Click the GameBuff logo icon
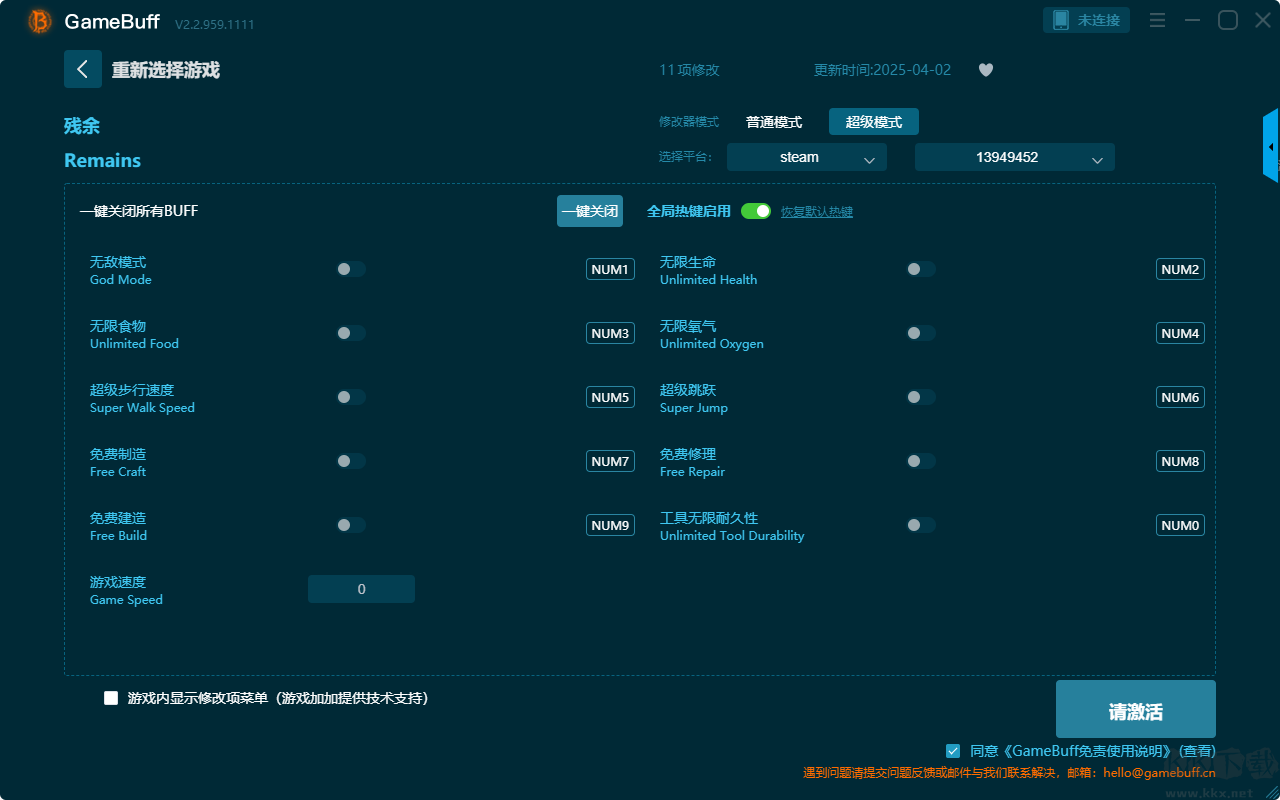 tap(40, 21)
